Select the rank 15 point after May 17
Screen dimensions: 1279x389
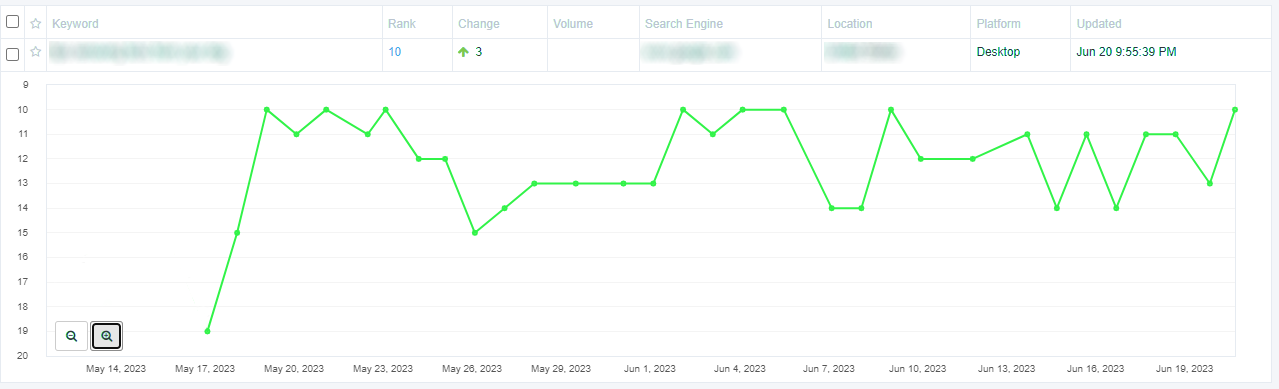point(237,233)
